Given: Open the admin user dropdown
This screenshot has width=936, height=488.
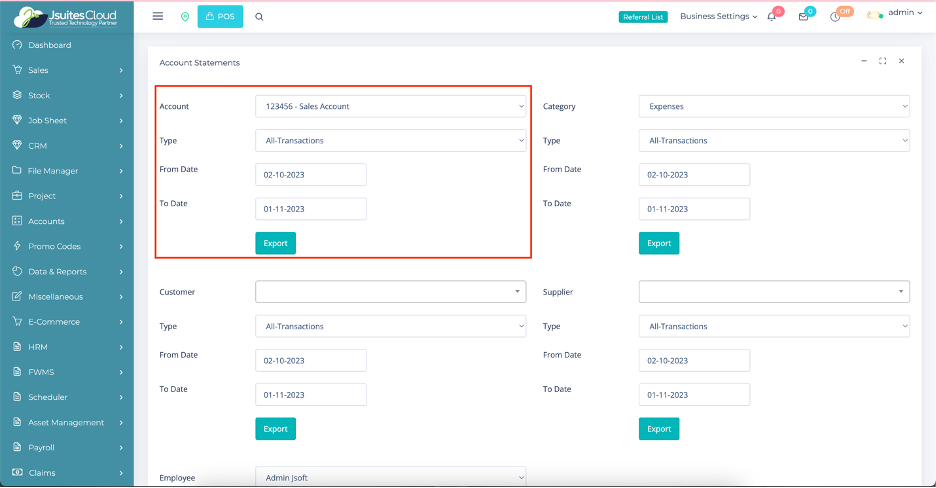Looking at the screenshot, I should coord(895,14).
